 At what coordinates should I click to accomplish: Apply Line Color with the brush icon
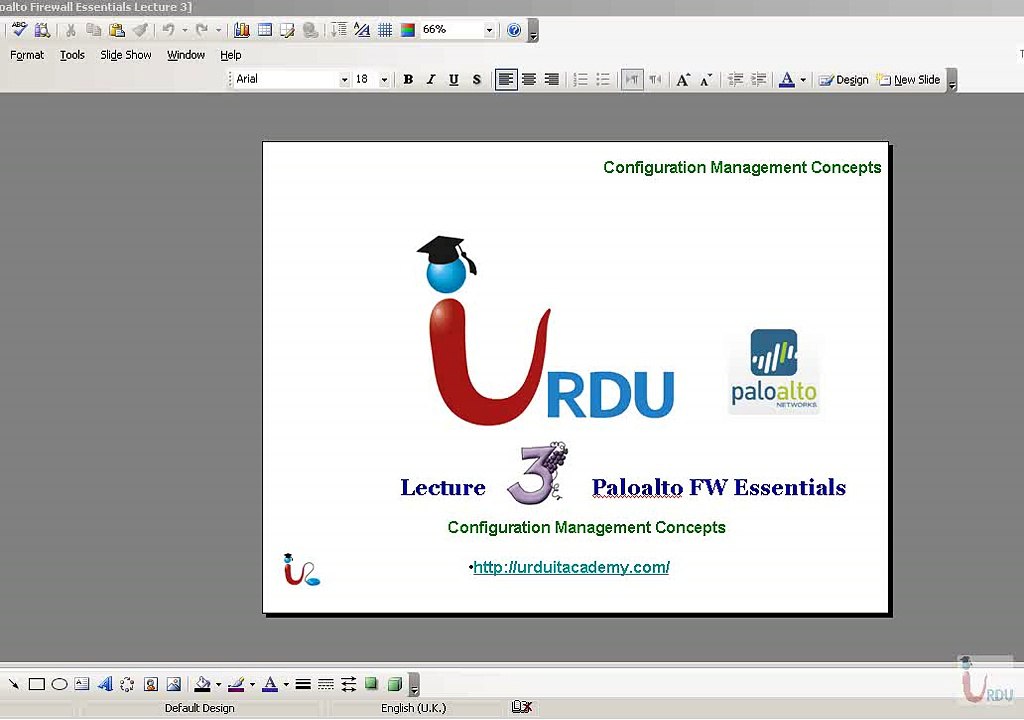[236, 684]
